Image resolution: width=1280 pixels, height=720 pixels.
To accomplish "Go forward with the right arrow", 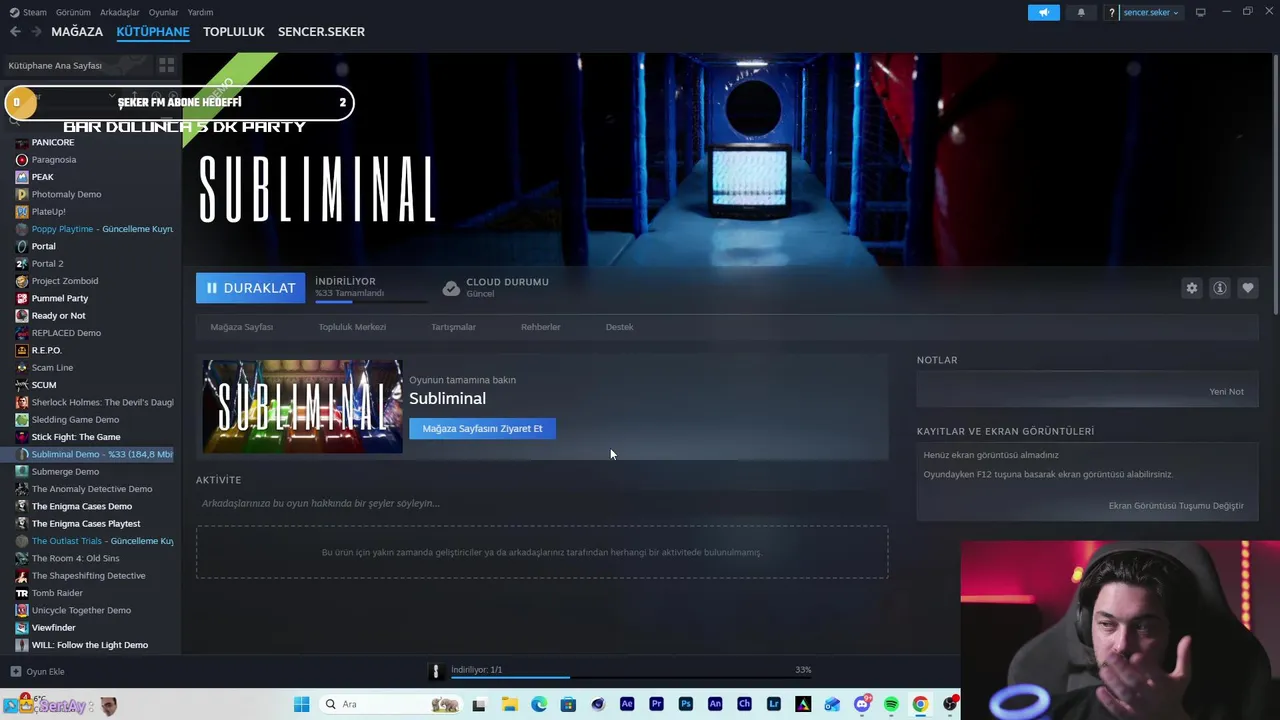I will tap(37, 32).
